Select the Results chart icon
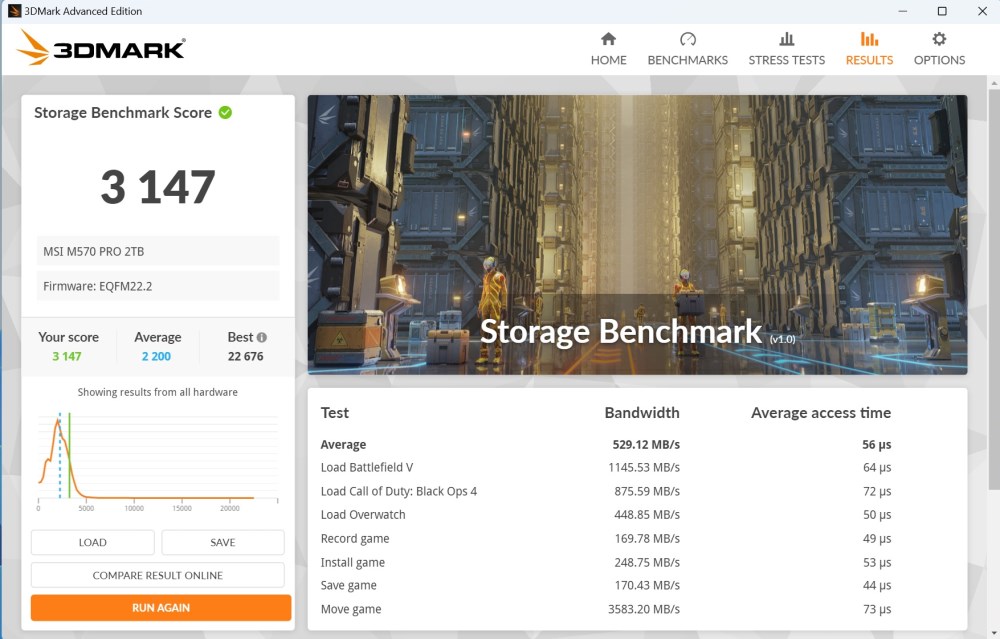The width and height of the screenshot is (1000, 639). tap(869, 39)
